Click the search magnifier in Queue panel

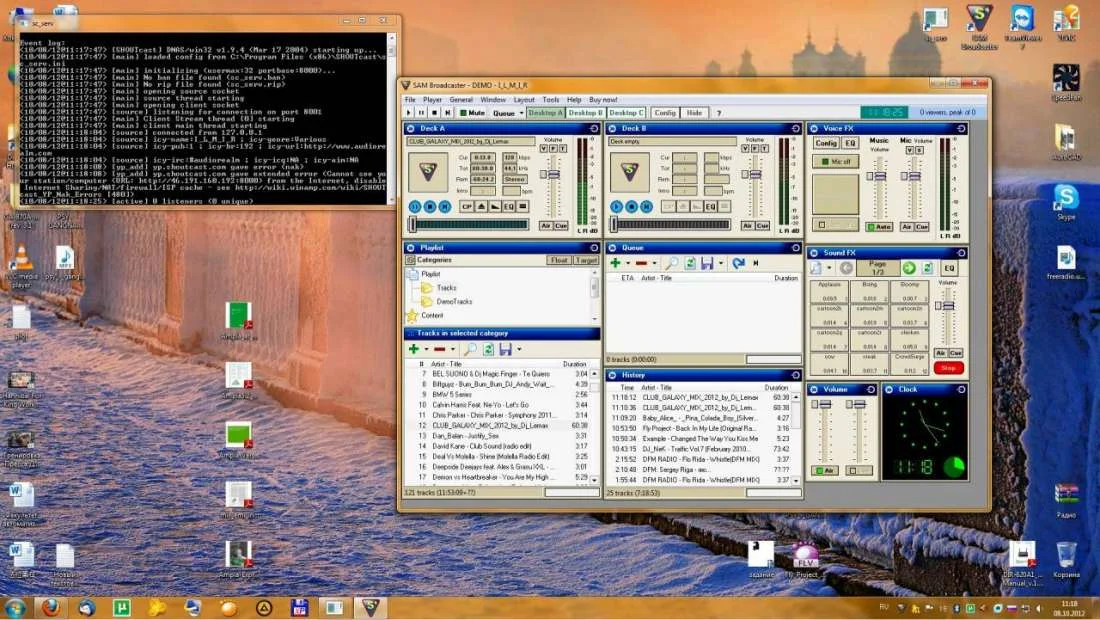674,263
